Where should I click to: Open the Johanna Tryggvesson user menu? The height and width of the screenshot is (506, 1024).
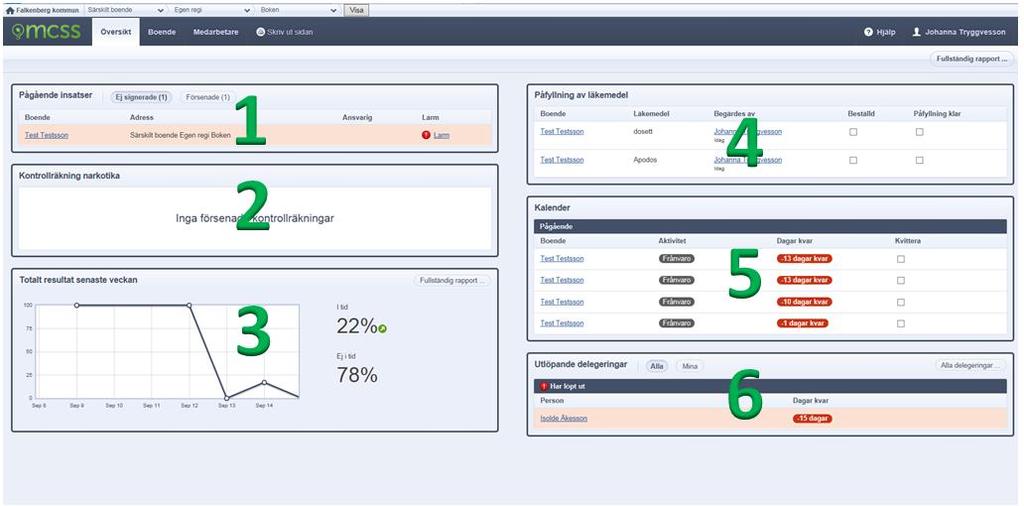pyautogui.click(x=961, y=31)
